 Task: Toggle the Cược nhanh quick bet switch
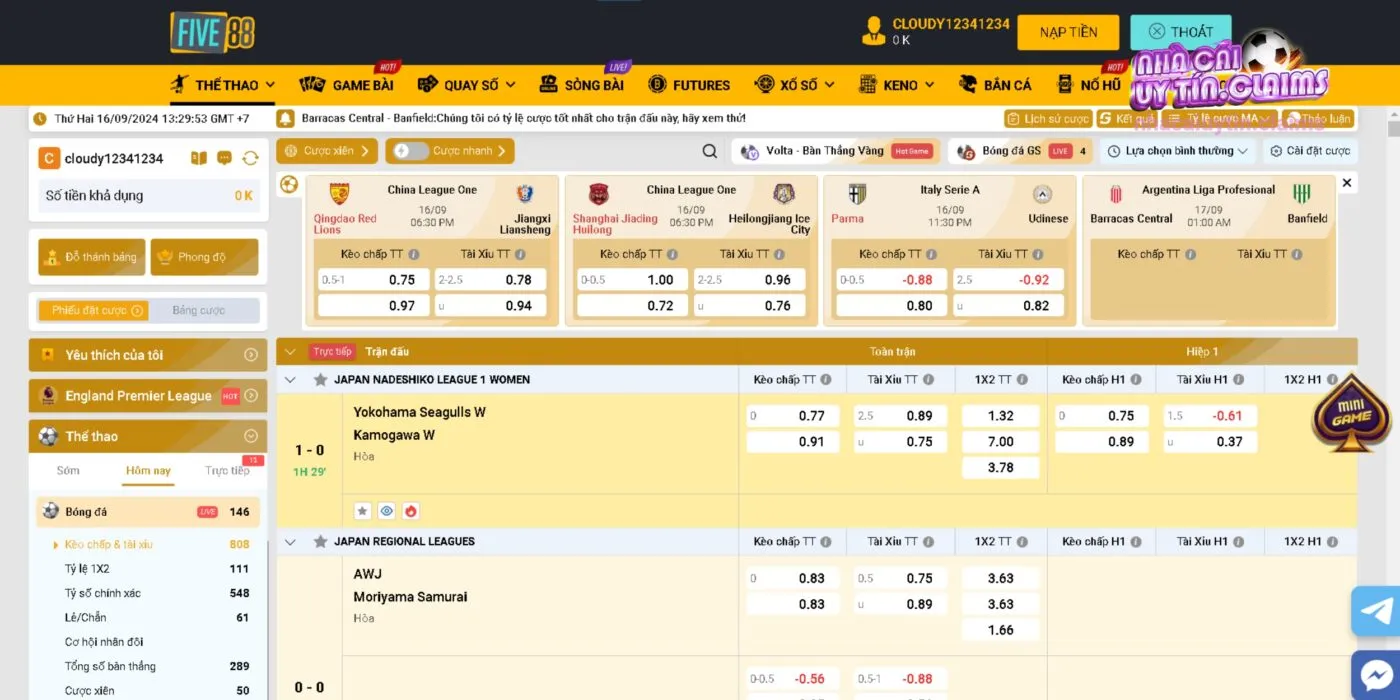(404, 151)
